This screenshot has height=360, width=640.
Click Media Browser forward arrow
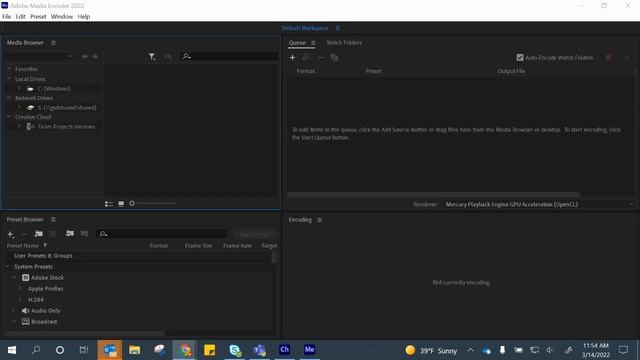pyautogui.click(x=95, y=56)
